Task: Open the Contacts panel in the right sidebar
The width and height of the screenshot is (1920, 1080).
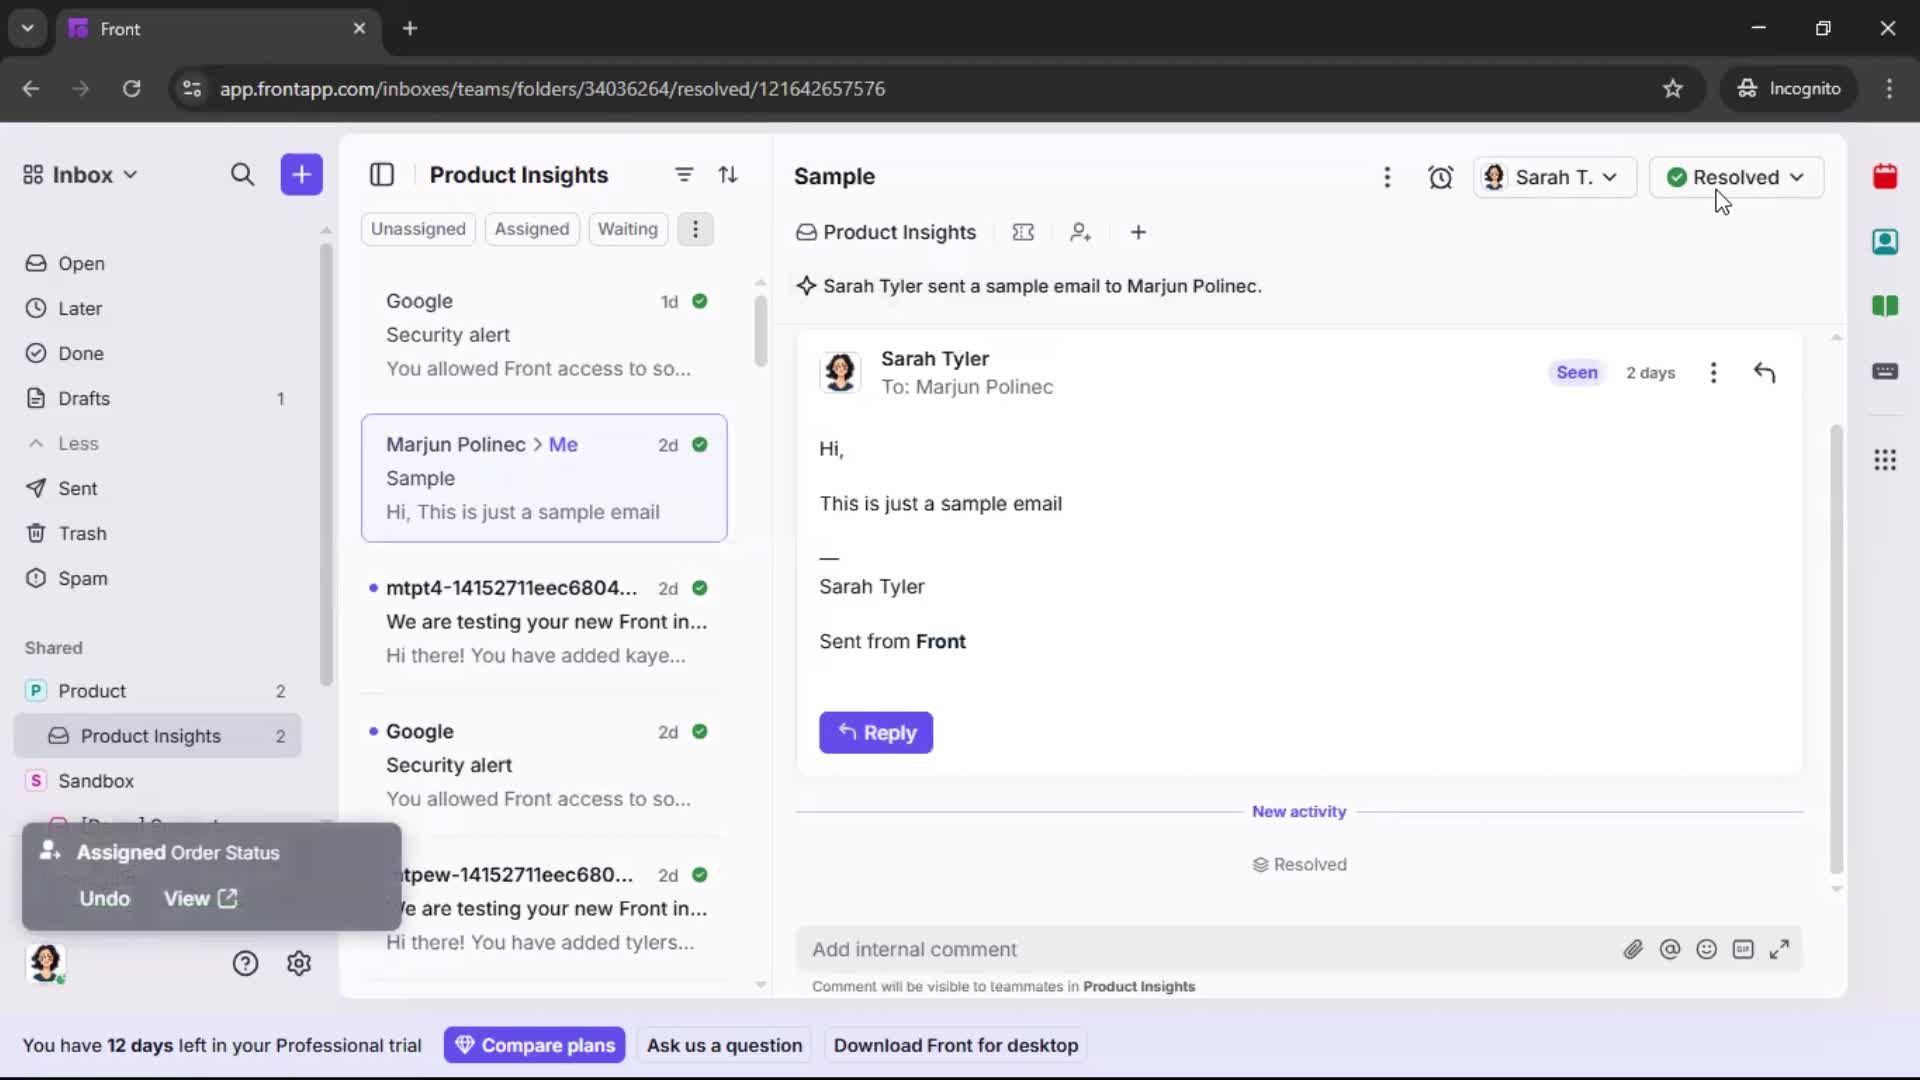Action: point(1886,242)
